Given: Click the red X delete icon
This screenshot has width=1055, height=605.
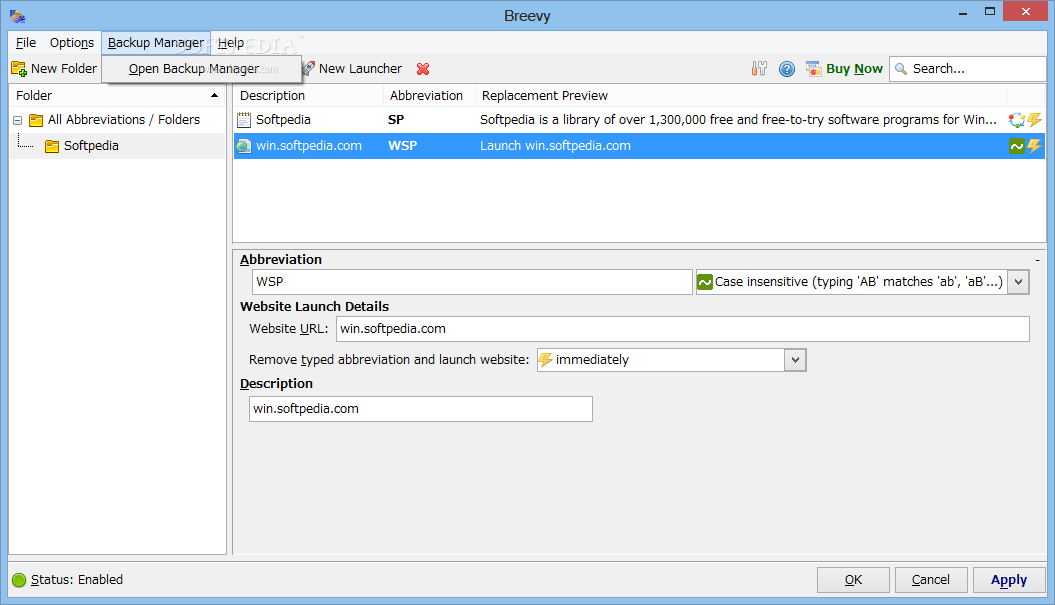Looking at the screenshot, I should (423, 69).
